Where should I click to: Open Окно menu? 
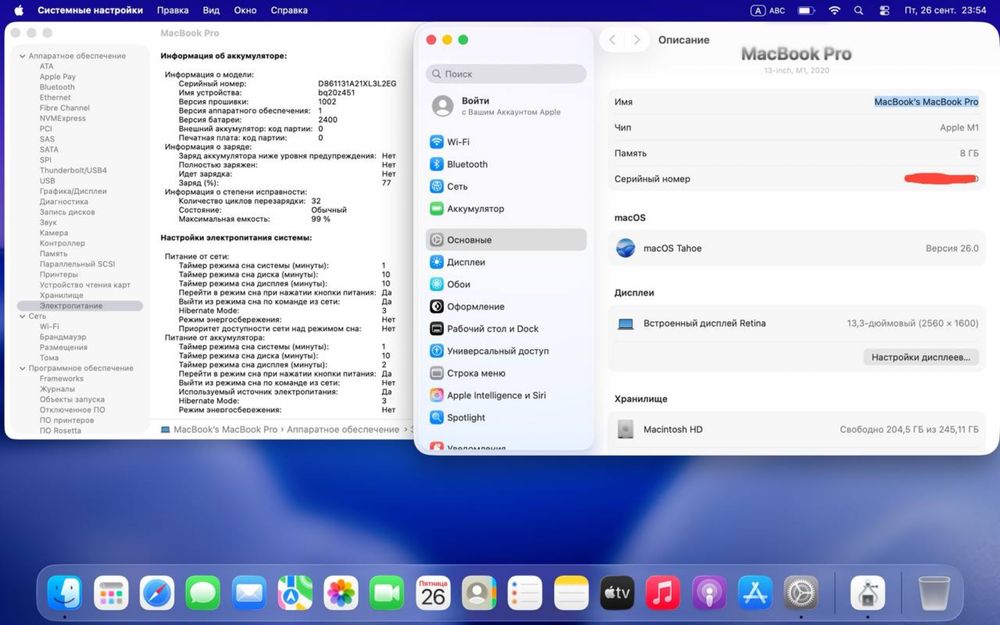click(245, 10)
